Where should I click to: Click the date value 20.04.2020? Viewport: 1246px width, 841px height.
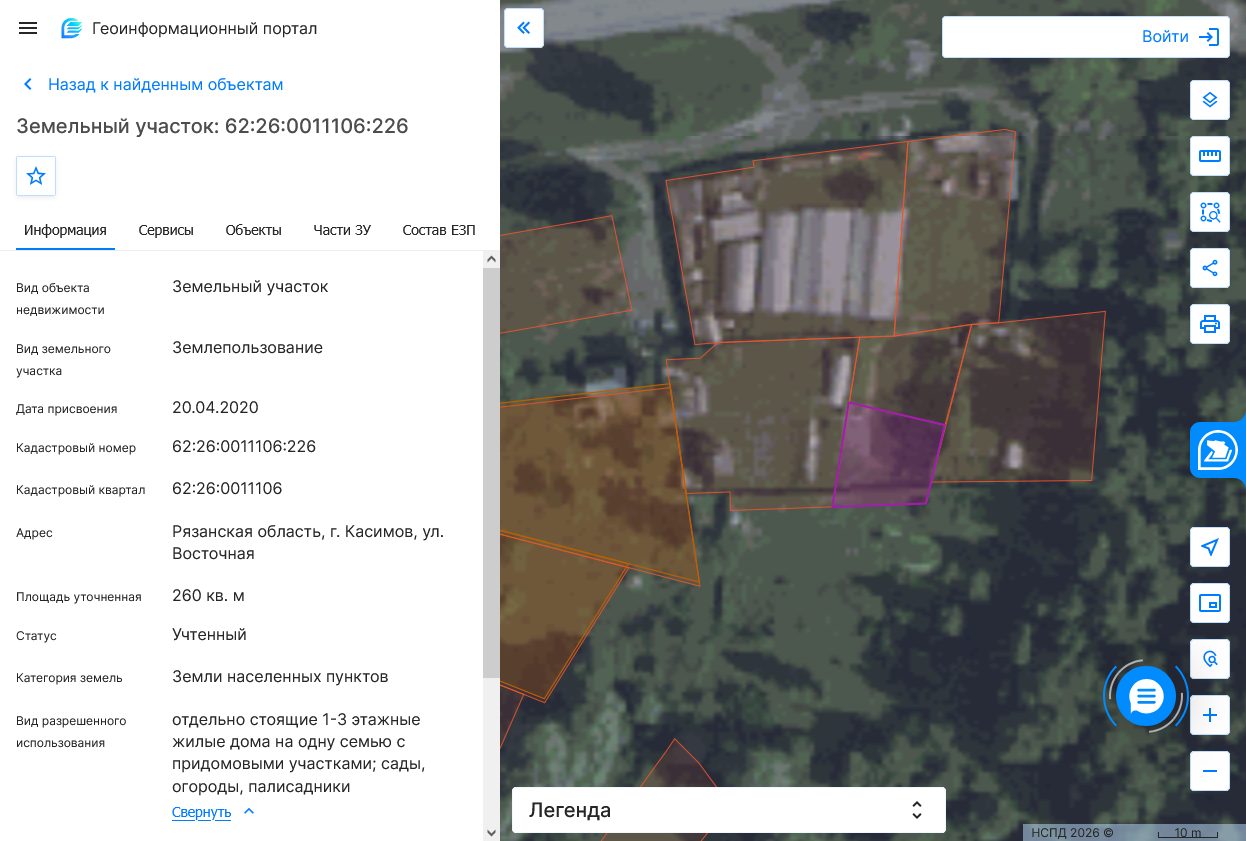point(215,408)
